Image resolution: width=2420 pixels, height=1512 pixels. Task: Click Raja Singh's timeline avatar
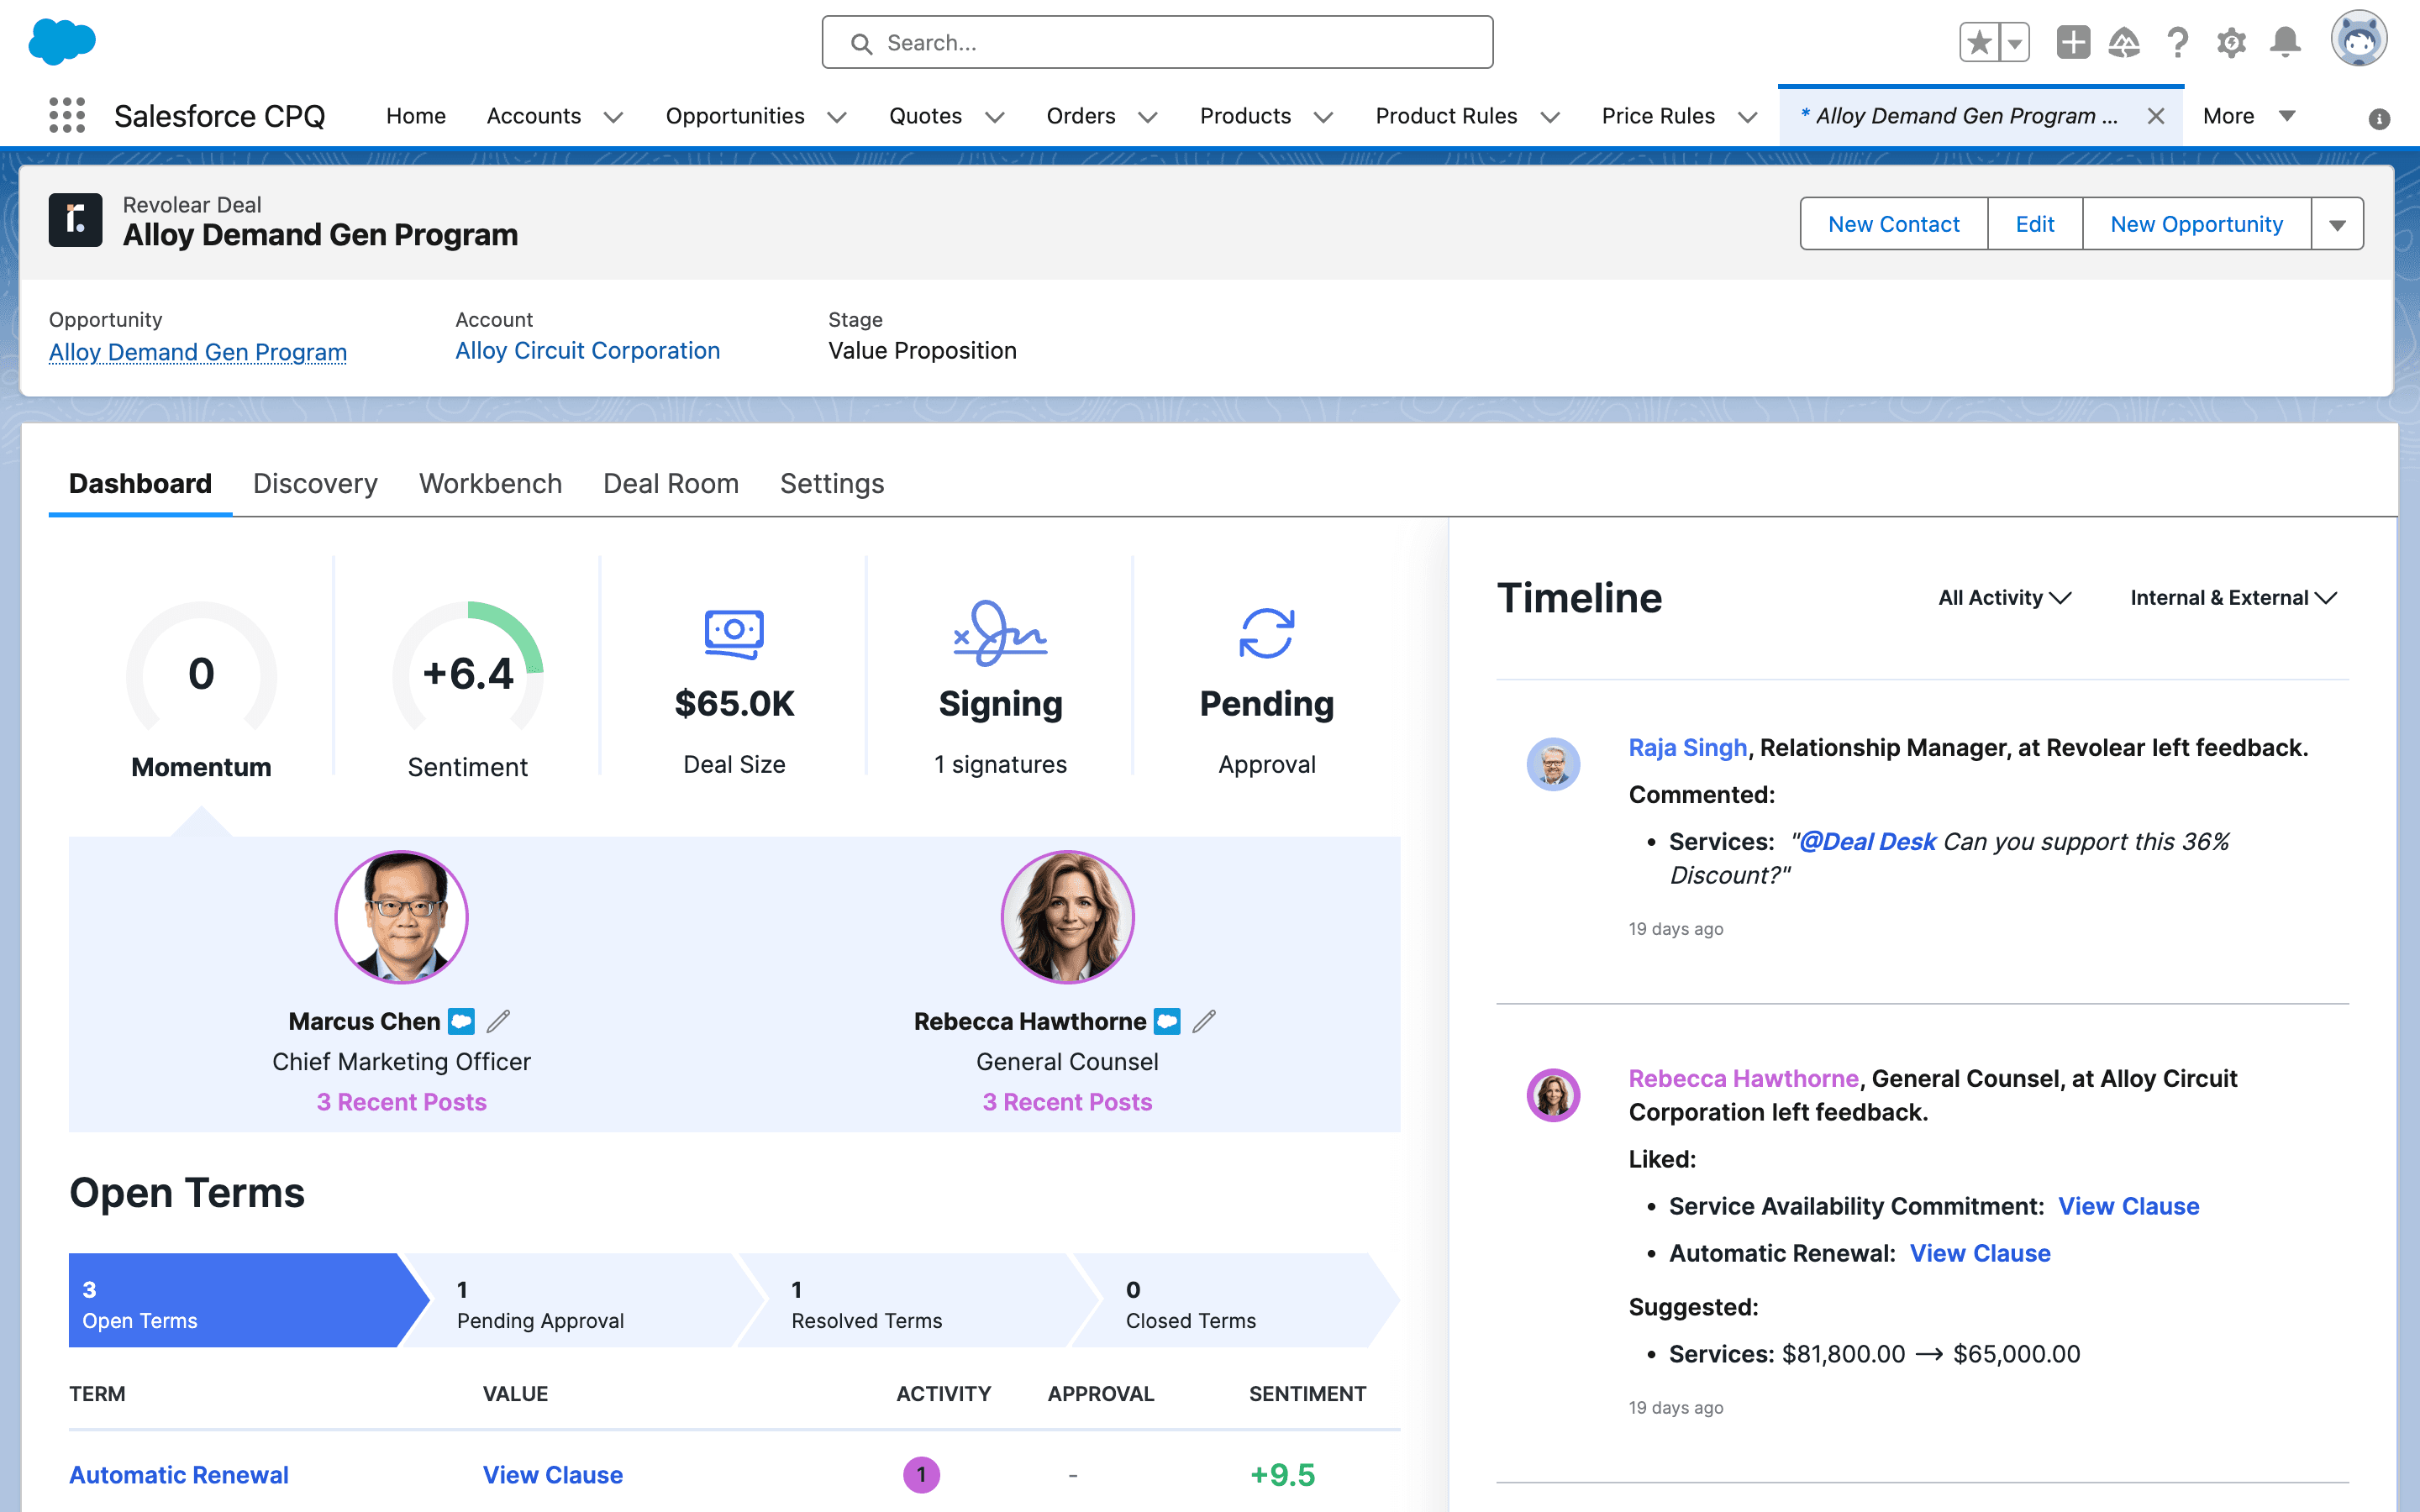(x=1553, y=764)
